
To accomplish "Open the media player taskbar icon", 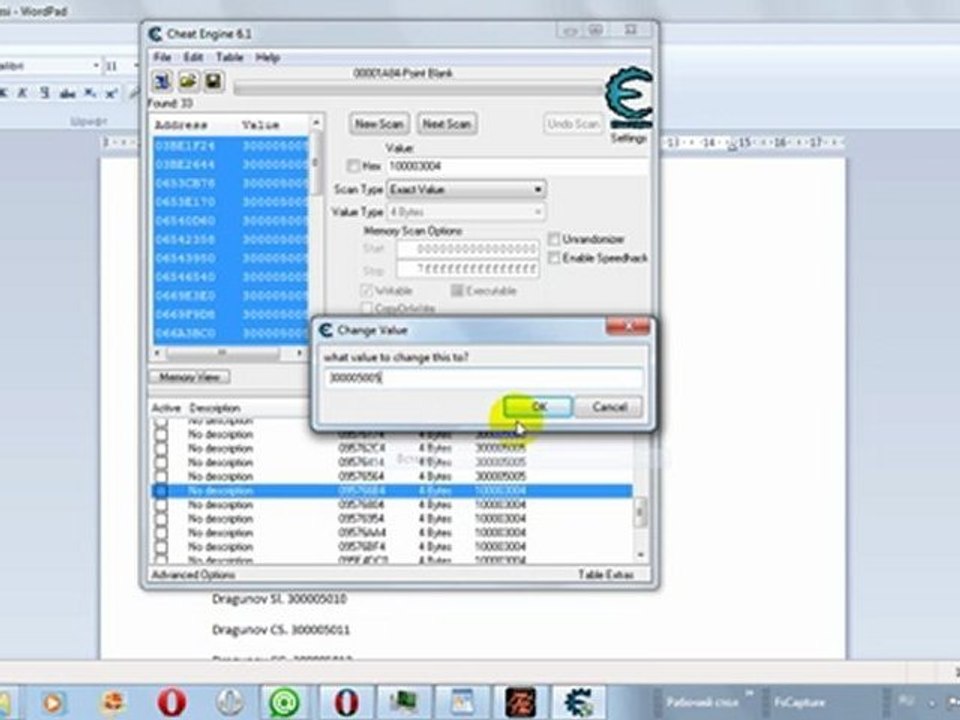I will (53, 702).
